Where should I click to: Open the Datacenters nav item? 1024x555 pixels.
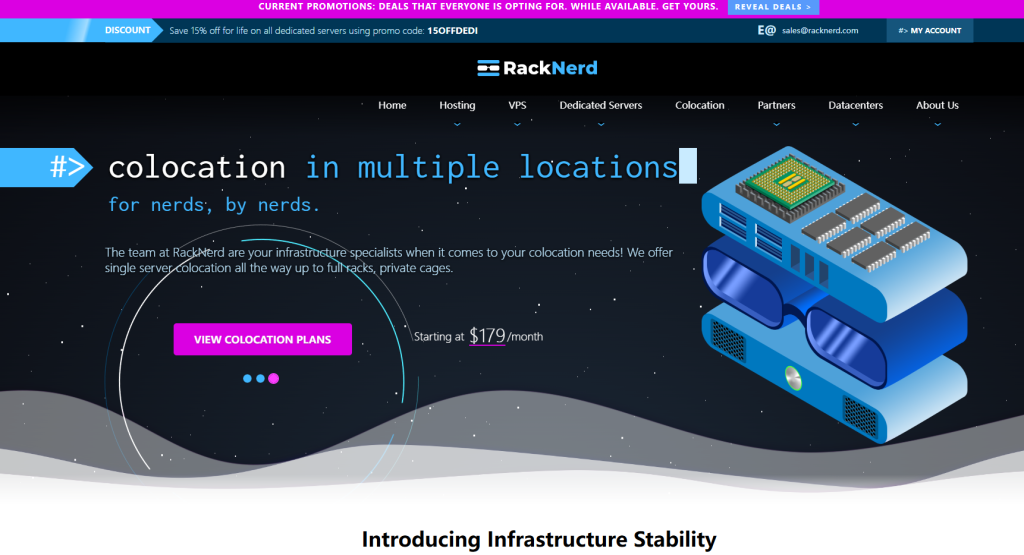click(856, 105)
